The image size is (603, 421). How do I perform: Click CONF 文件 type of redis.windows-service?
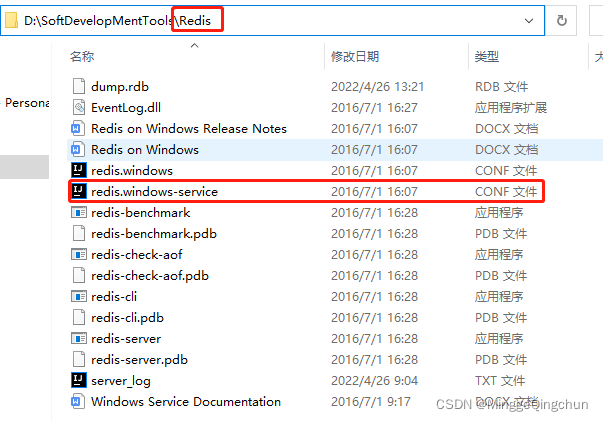pyautogui.click(x=506, y=191)
